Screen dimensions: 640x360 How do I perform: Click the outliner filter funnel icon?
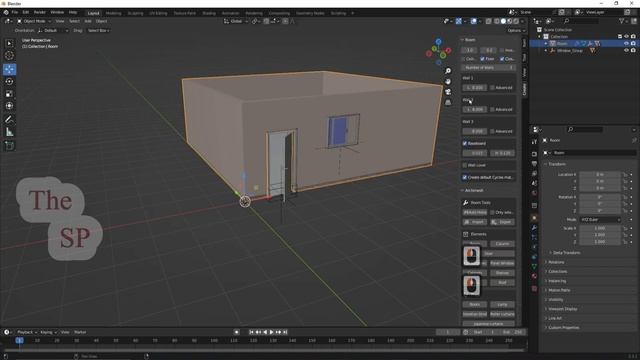click(x=622, y=21)
